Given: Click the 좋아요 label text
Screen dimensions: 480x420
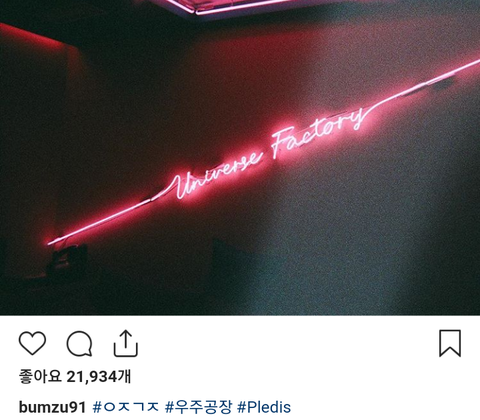Looking at the screenshot, I should pos(40,377).
